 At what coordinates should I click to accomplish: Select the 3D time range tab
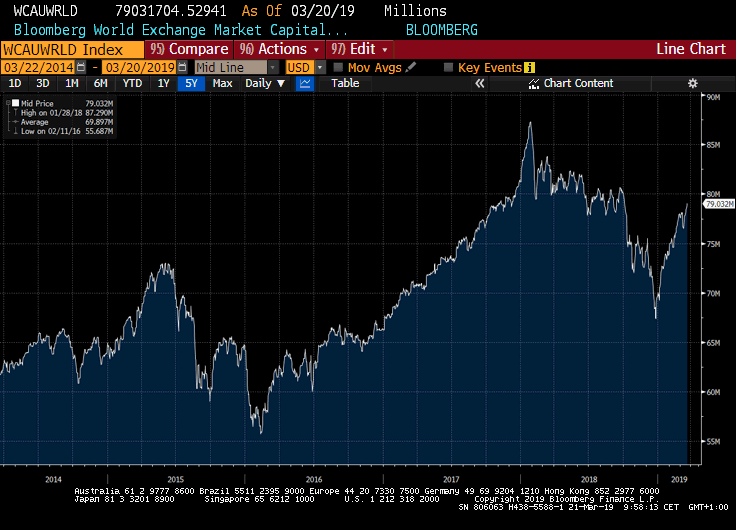click(43, 84)
